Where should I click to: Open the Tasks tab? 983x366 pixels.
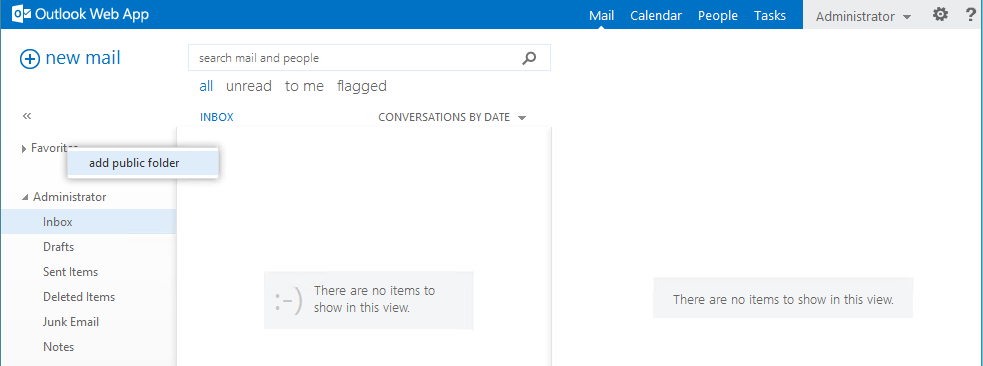[770, 16]
